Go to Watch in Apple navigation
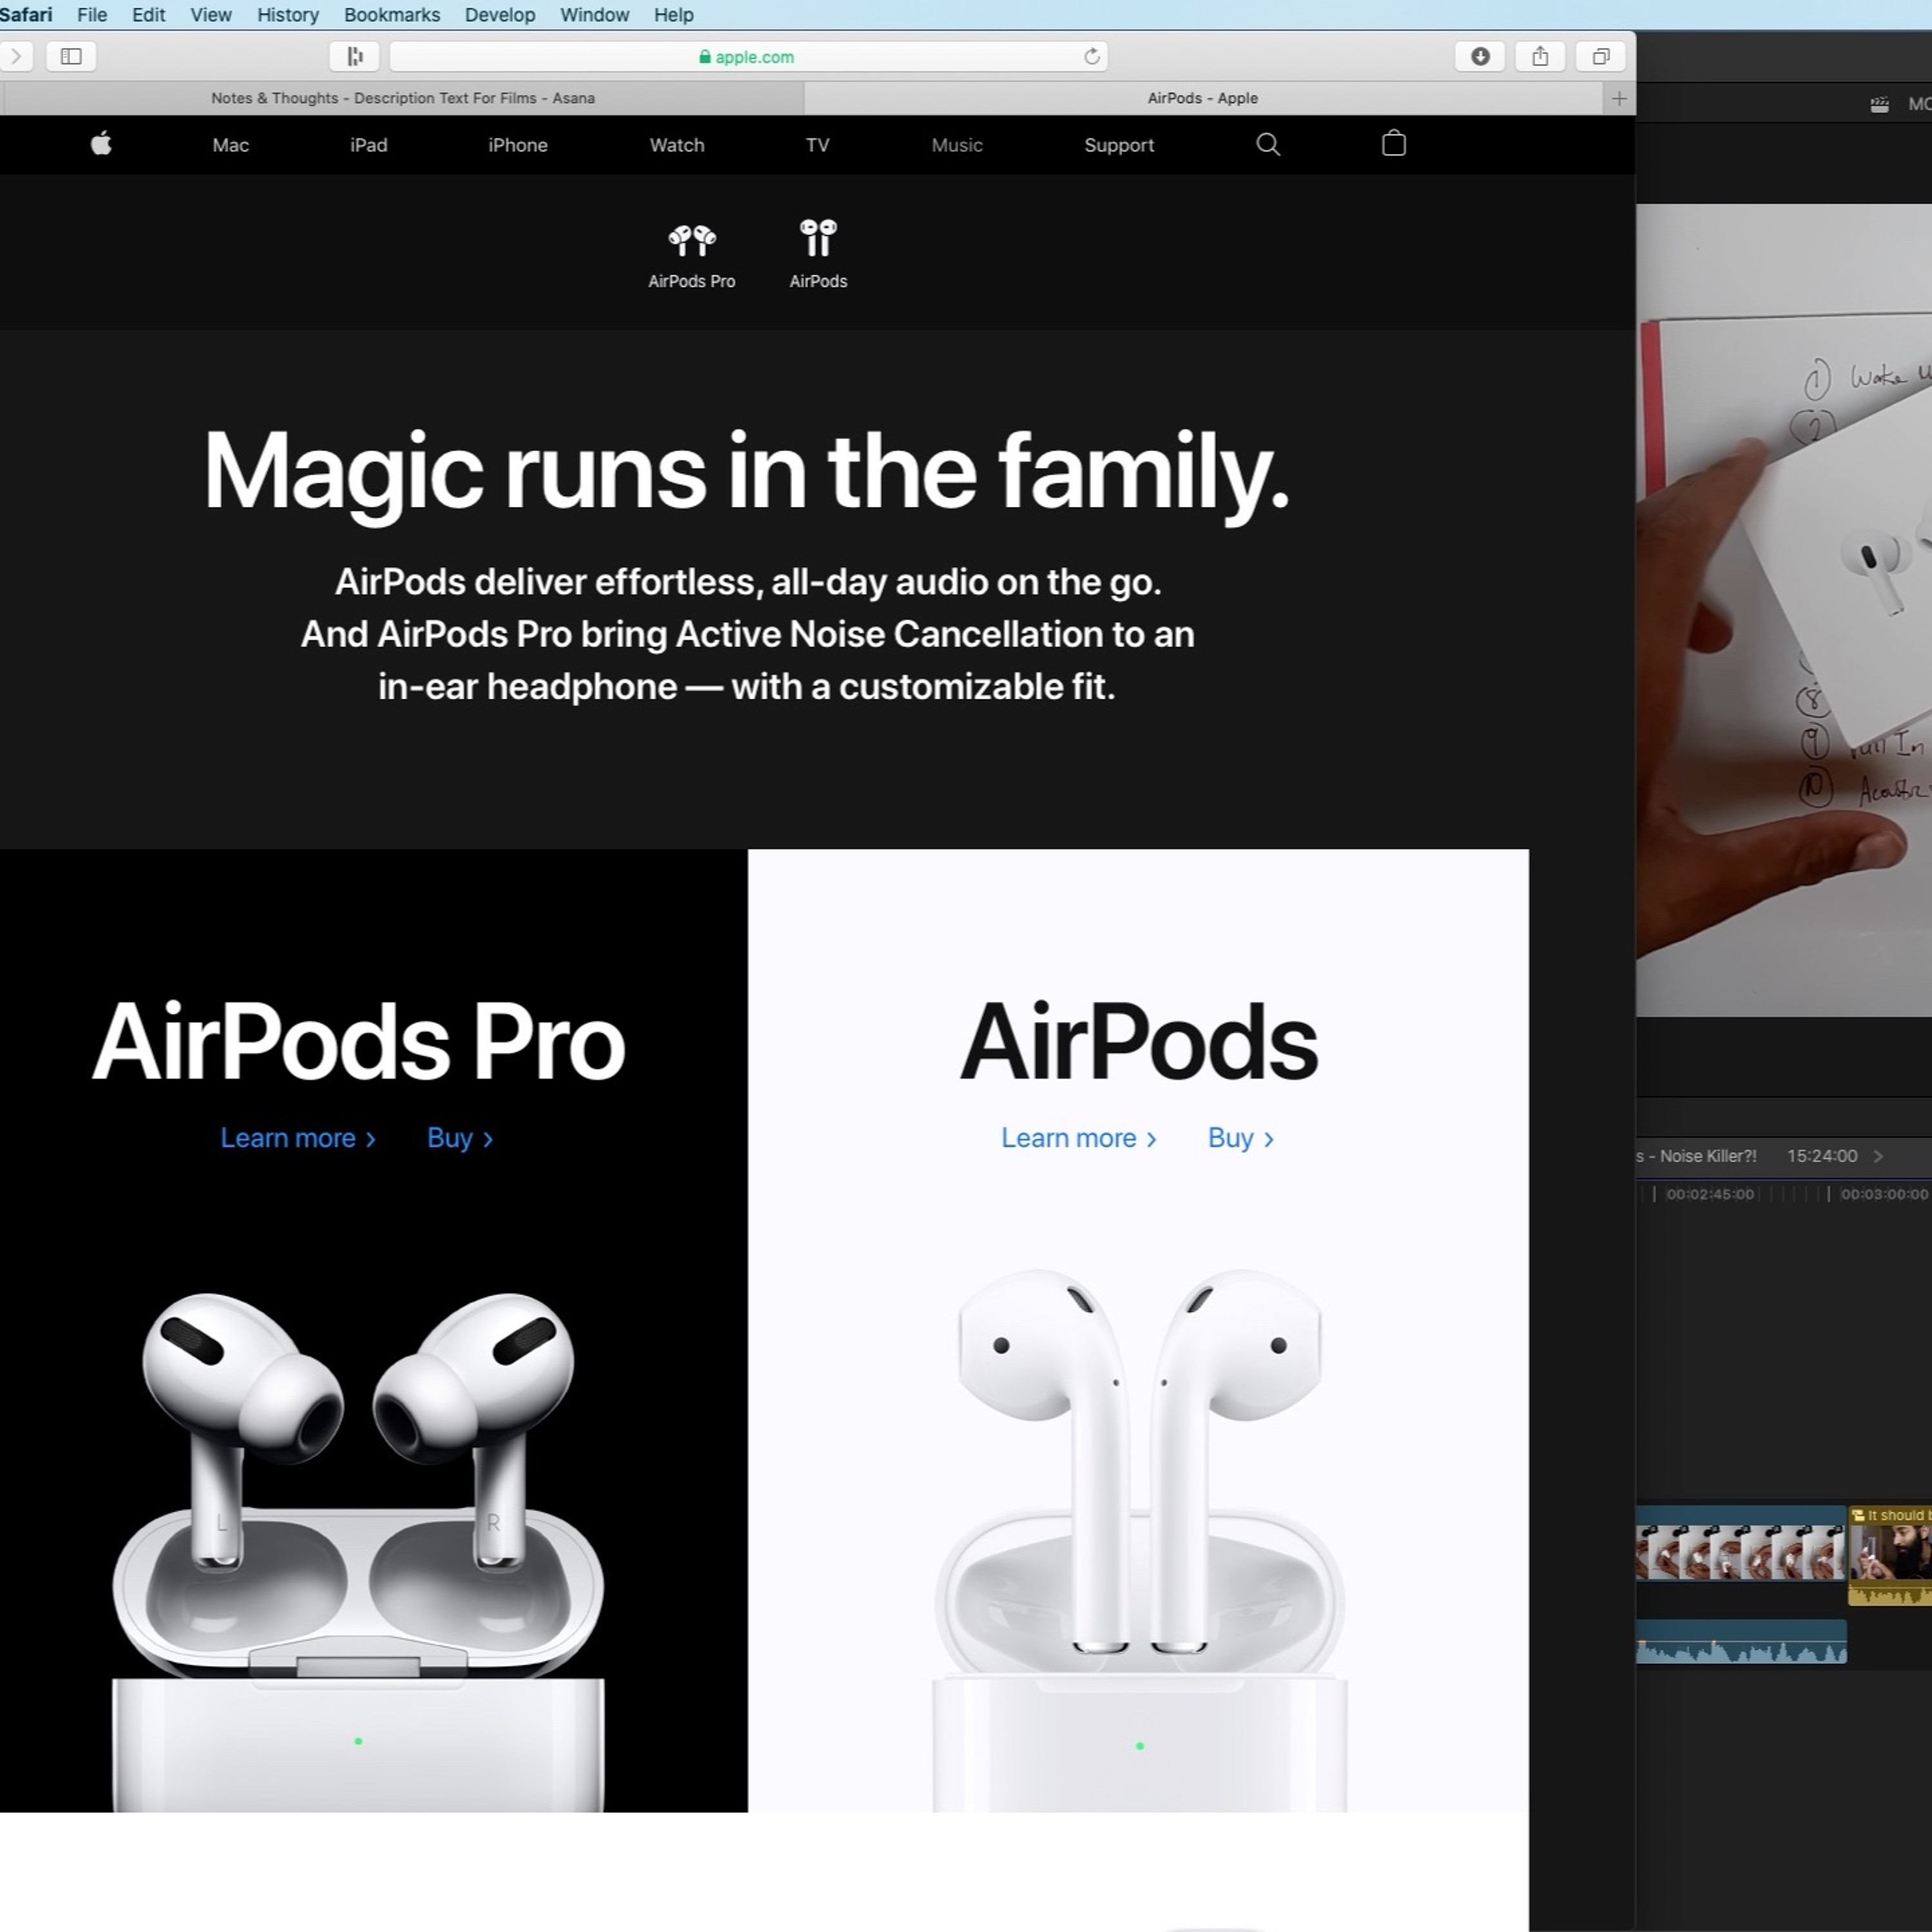Image resolution: width=1932 pixels, height=1932 pixels. (677, 145)
